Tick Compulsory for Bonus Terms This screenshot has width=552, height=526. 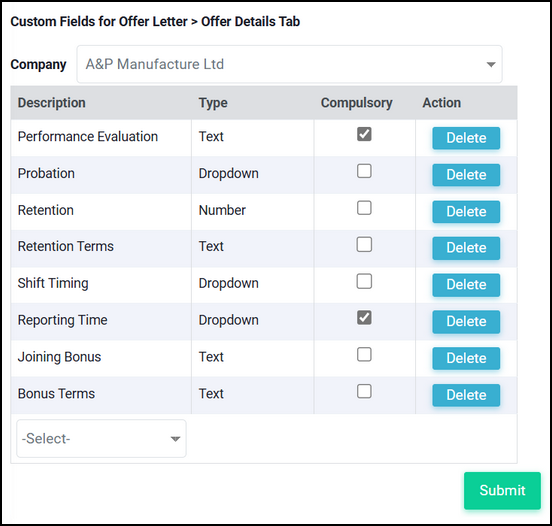[364, 391]
